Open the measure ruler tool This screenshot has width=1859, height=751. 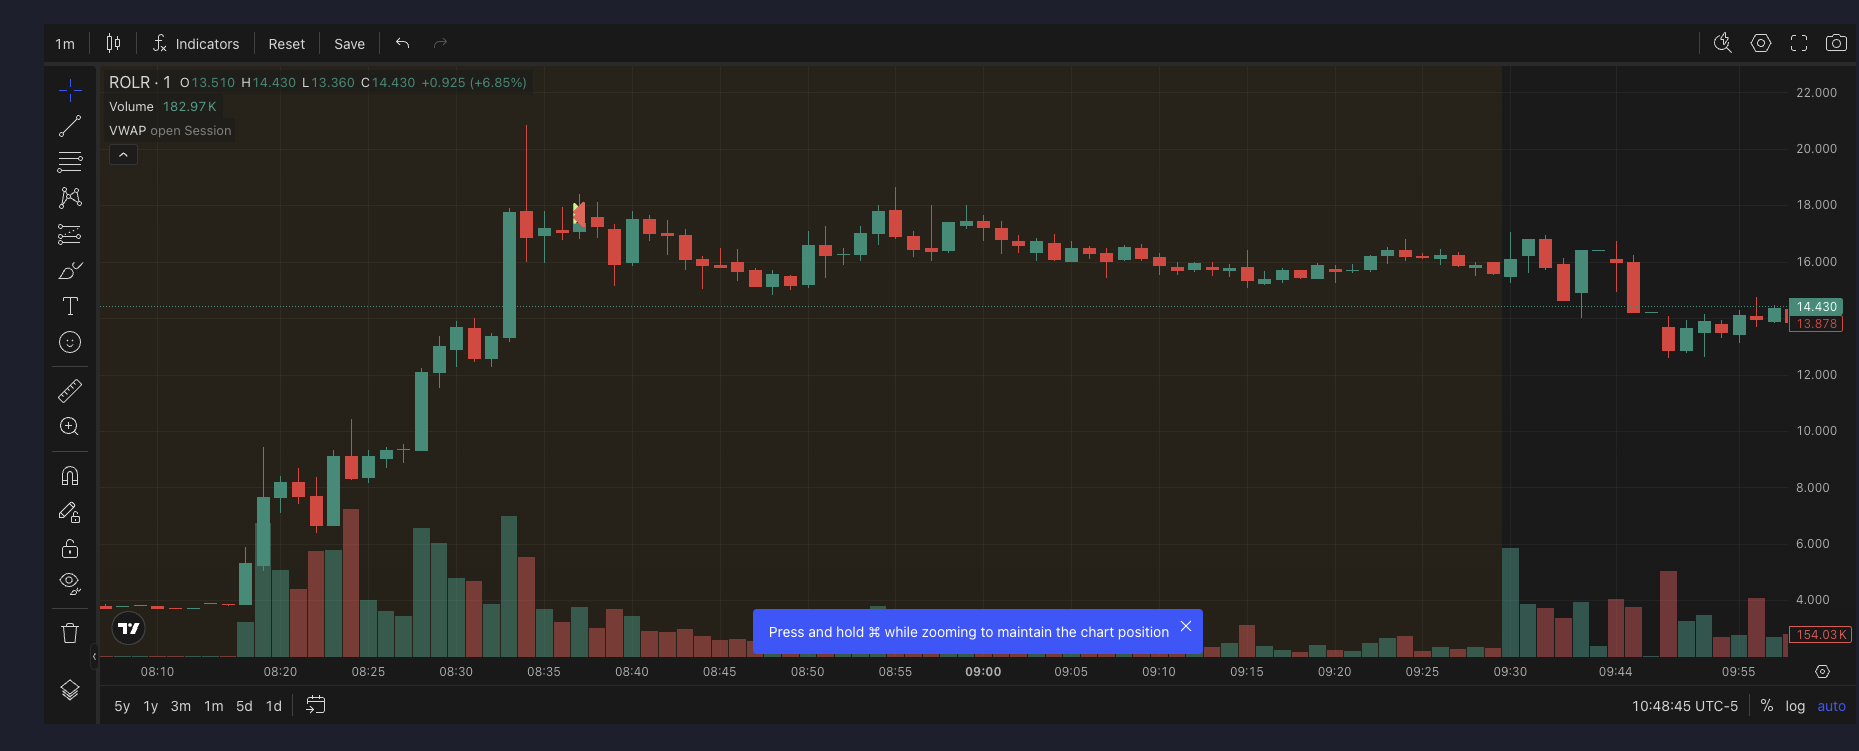pos(70,390)
